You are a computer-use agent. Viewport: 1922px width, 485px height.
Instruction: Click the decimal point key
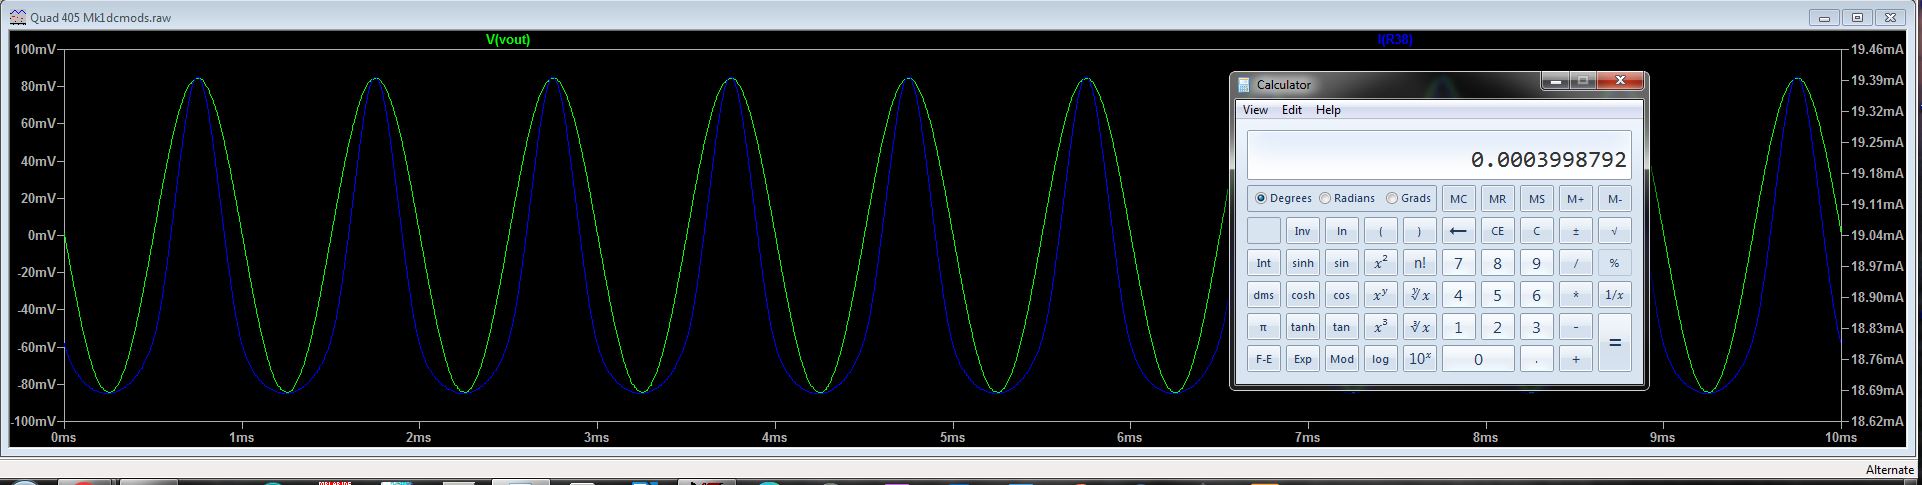(x=1536, y=359)
